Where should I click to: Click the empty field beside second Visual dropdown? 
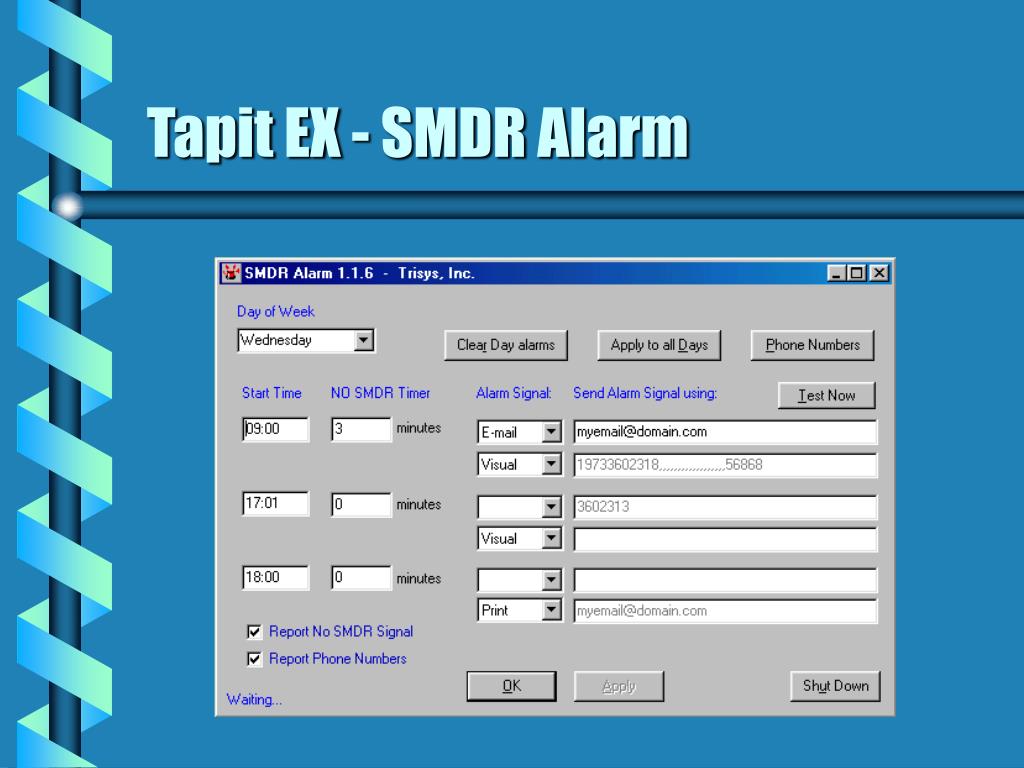pyautogui.click(x=725, y=539)
